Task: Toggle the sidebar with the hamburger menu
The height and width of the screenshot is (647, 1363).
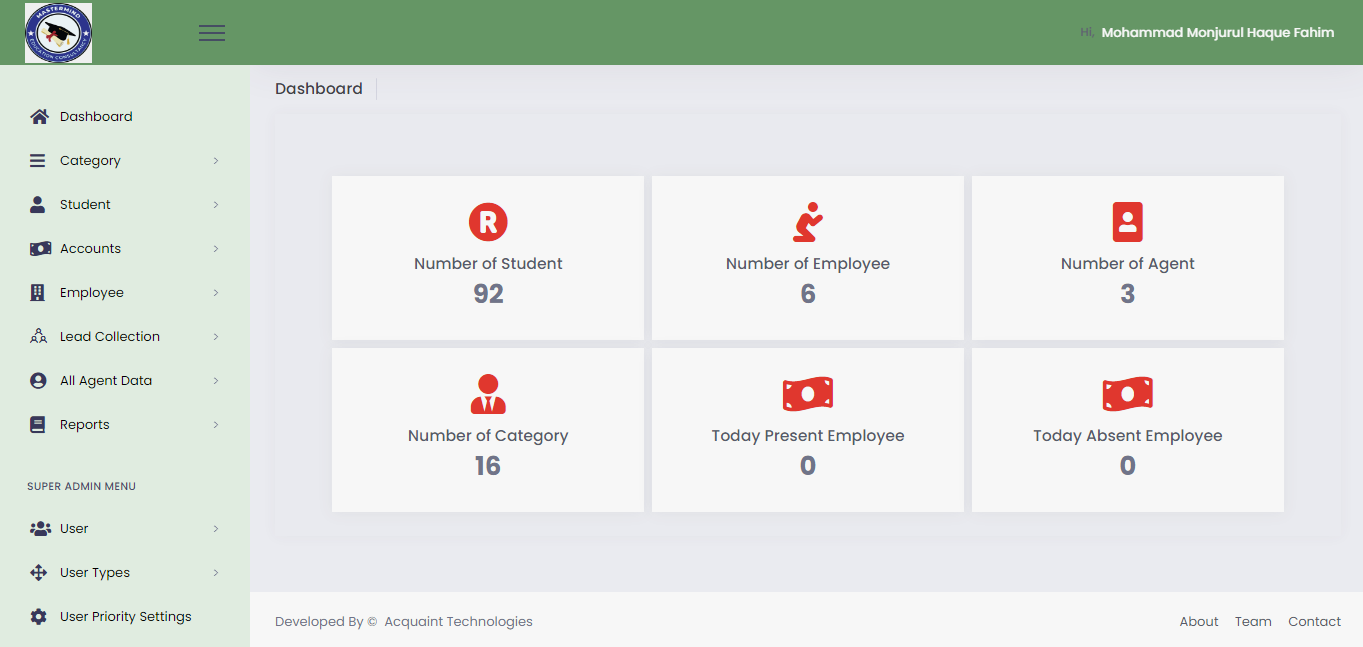Action: 211,32
